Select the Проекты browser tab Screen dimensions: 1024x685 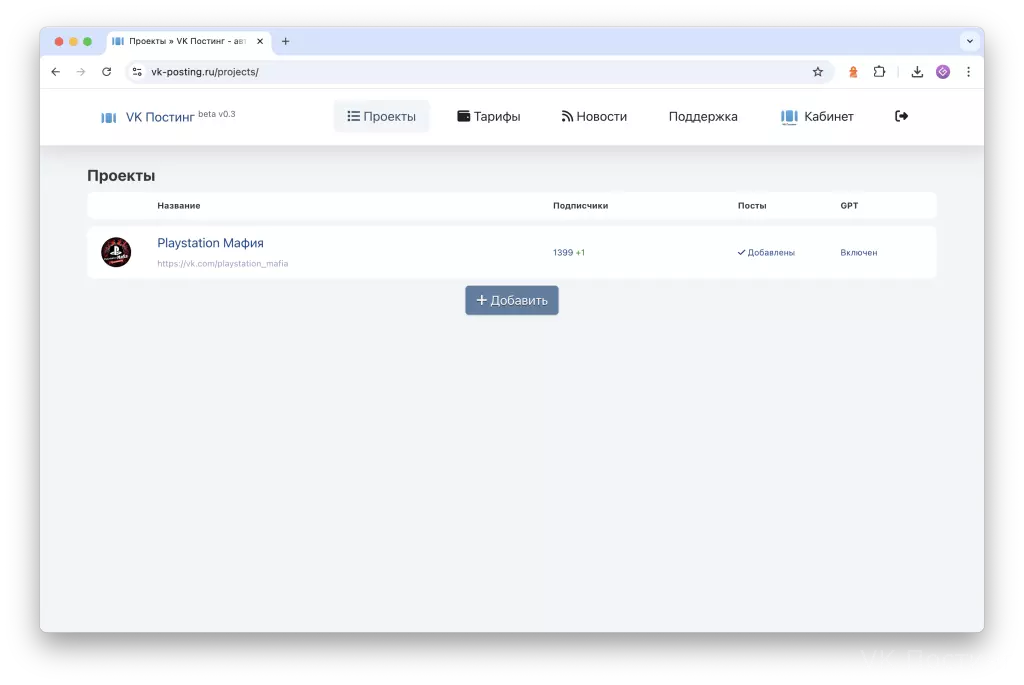click(187, 41)
